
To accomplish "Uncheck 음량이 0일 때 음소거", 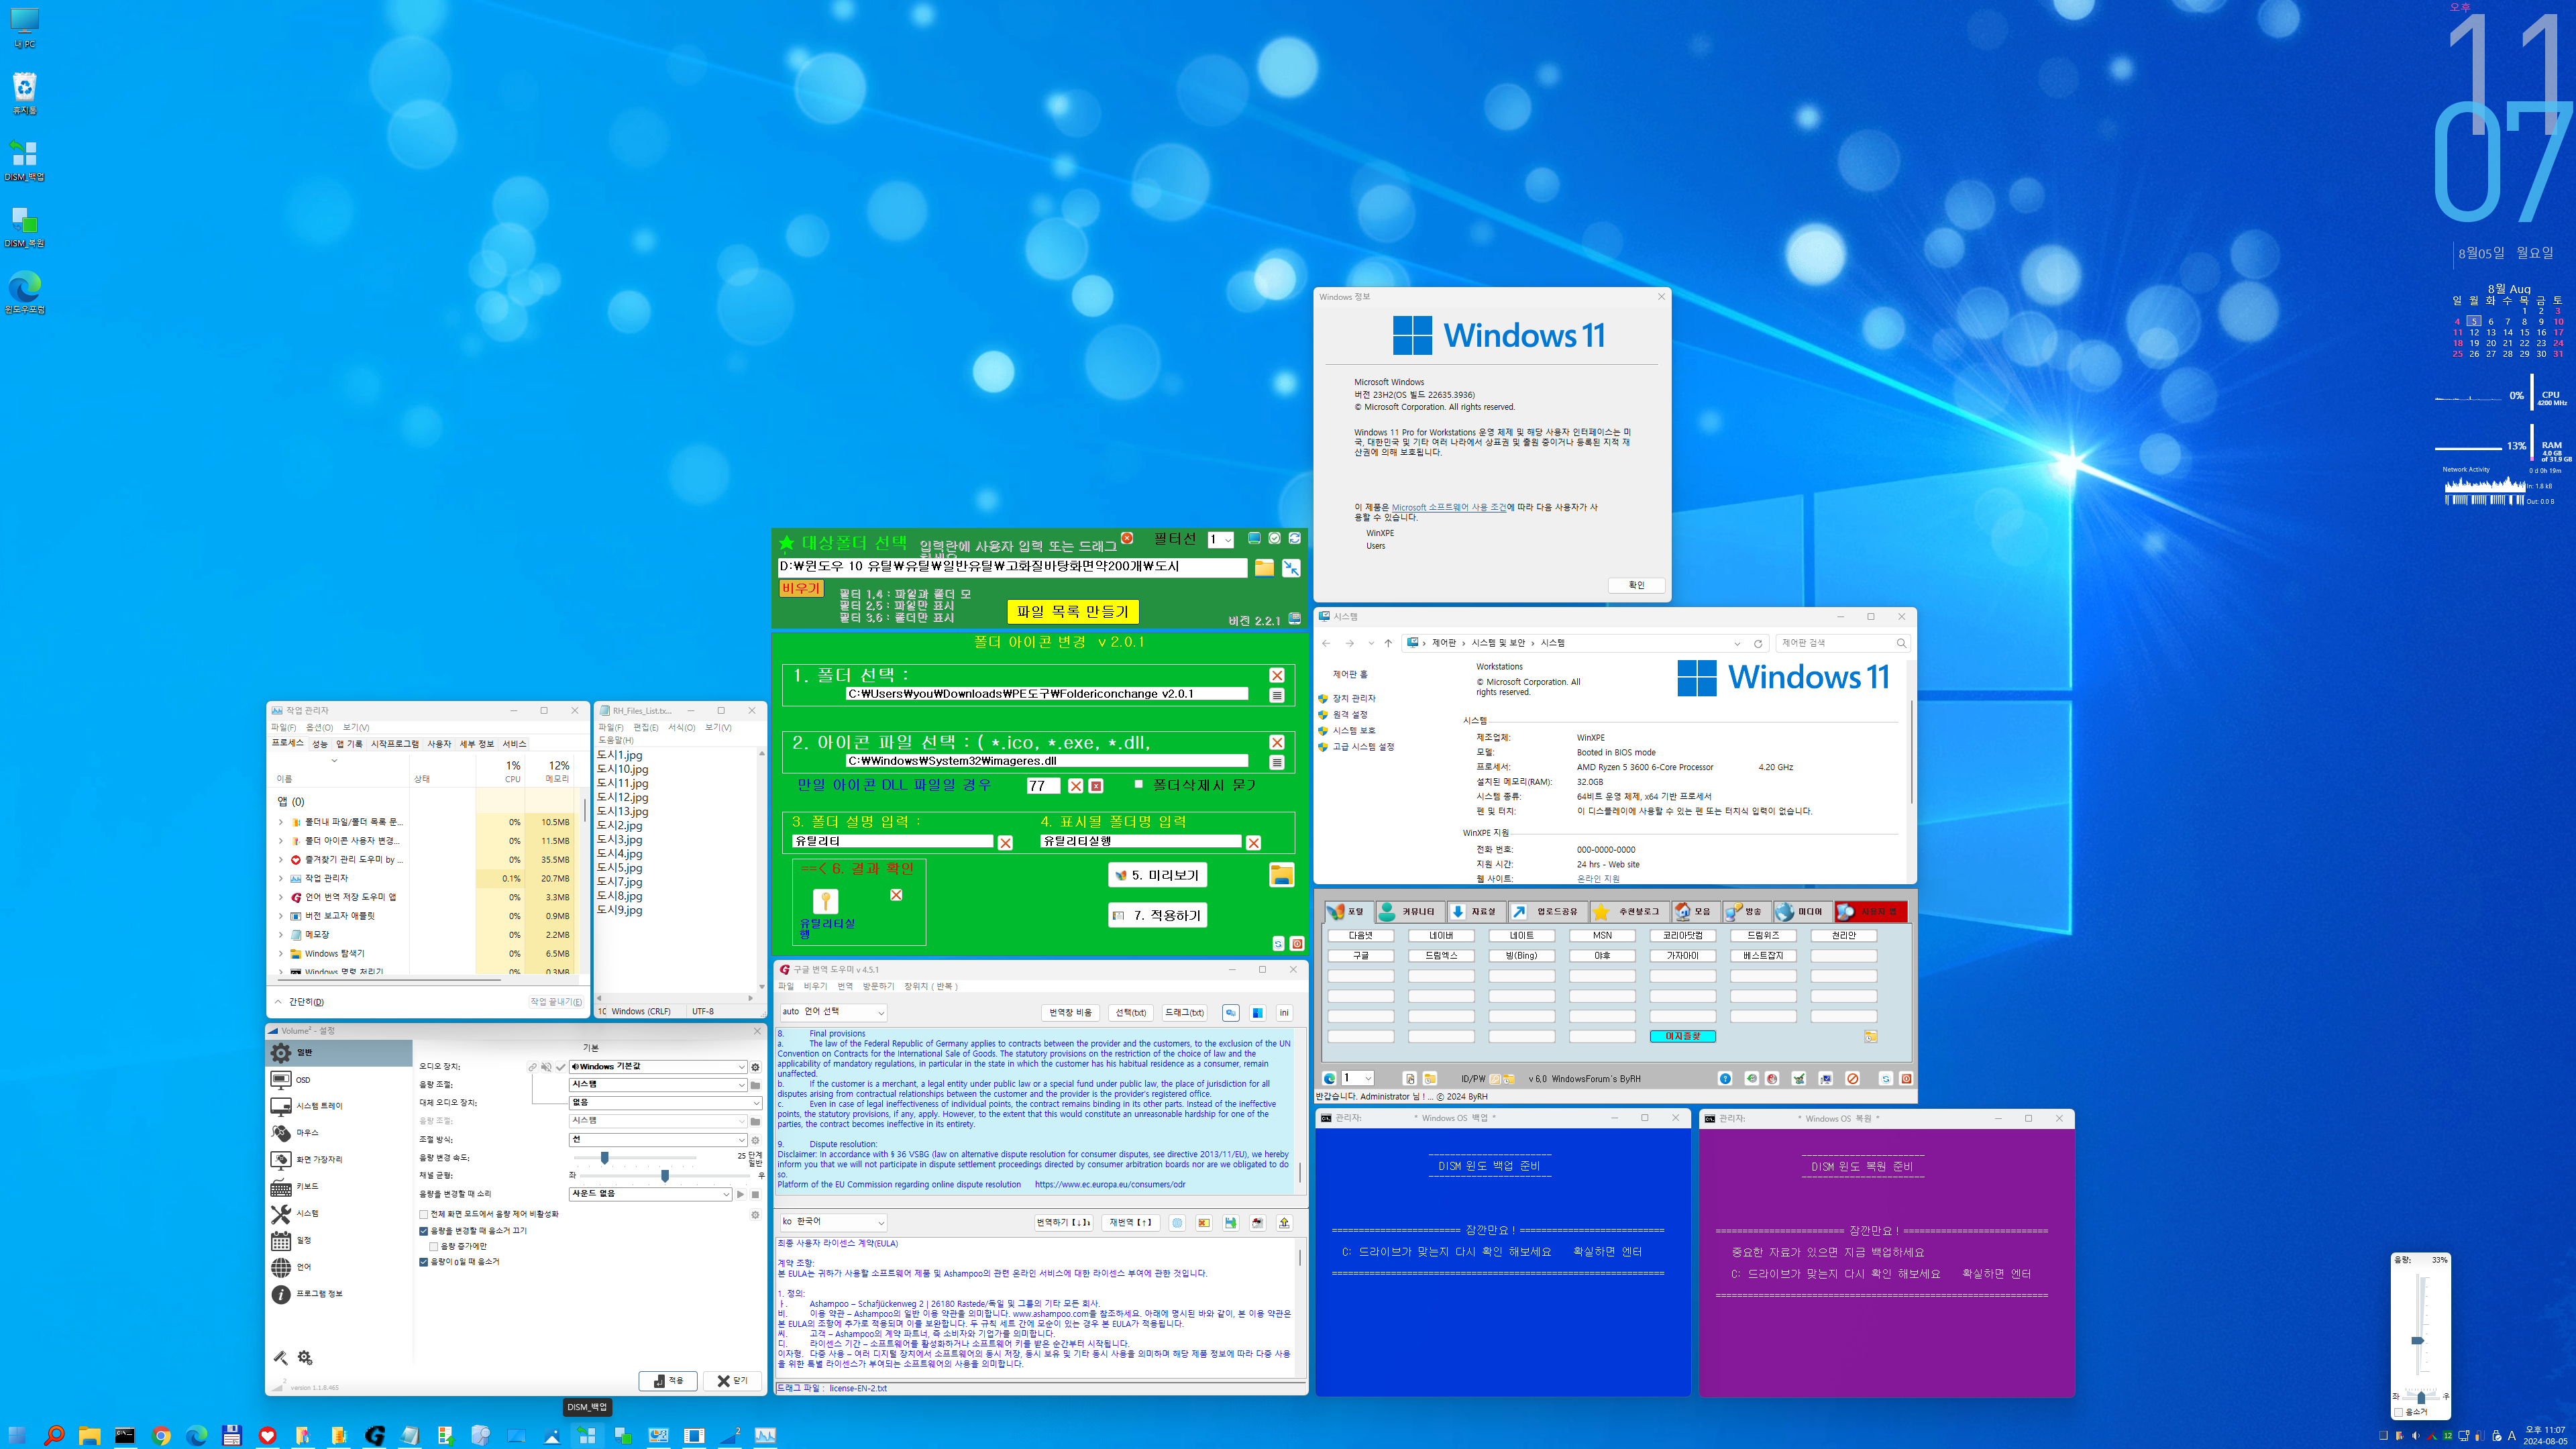I will tap(424, 1263).
